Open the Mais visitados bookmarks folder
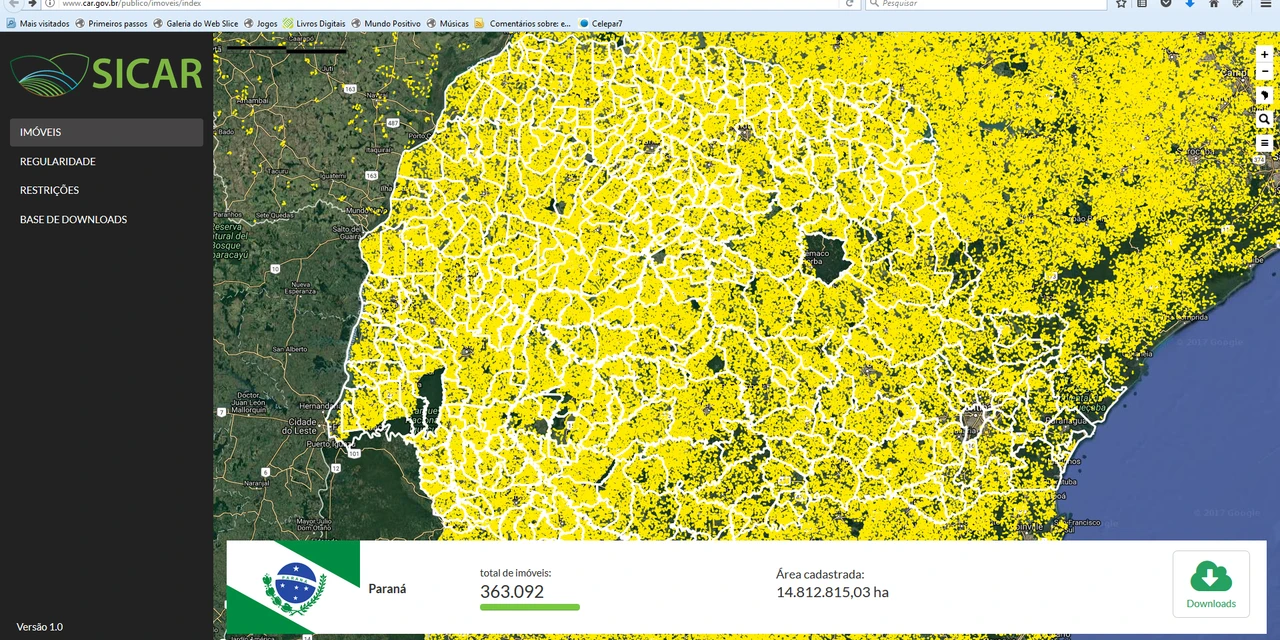Screen dimensions: 1280x640 [x=38, y=23]
